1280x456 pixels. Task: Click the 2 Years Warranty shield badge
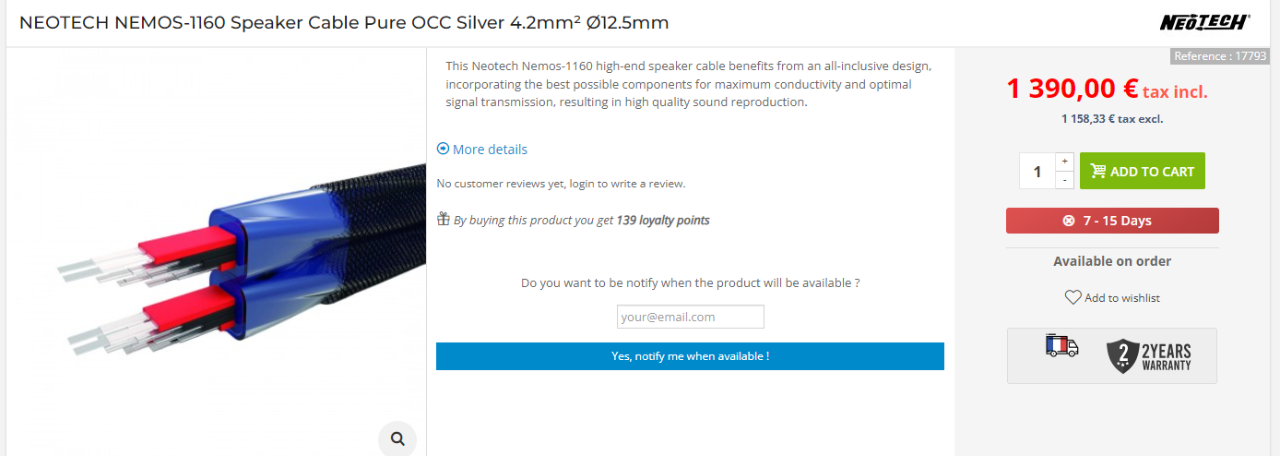(x=1149, y=355)
